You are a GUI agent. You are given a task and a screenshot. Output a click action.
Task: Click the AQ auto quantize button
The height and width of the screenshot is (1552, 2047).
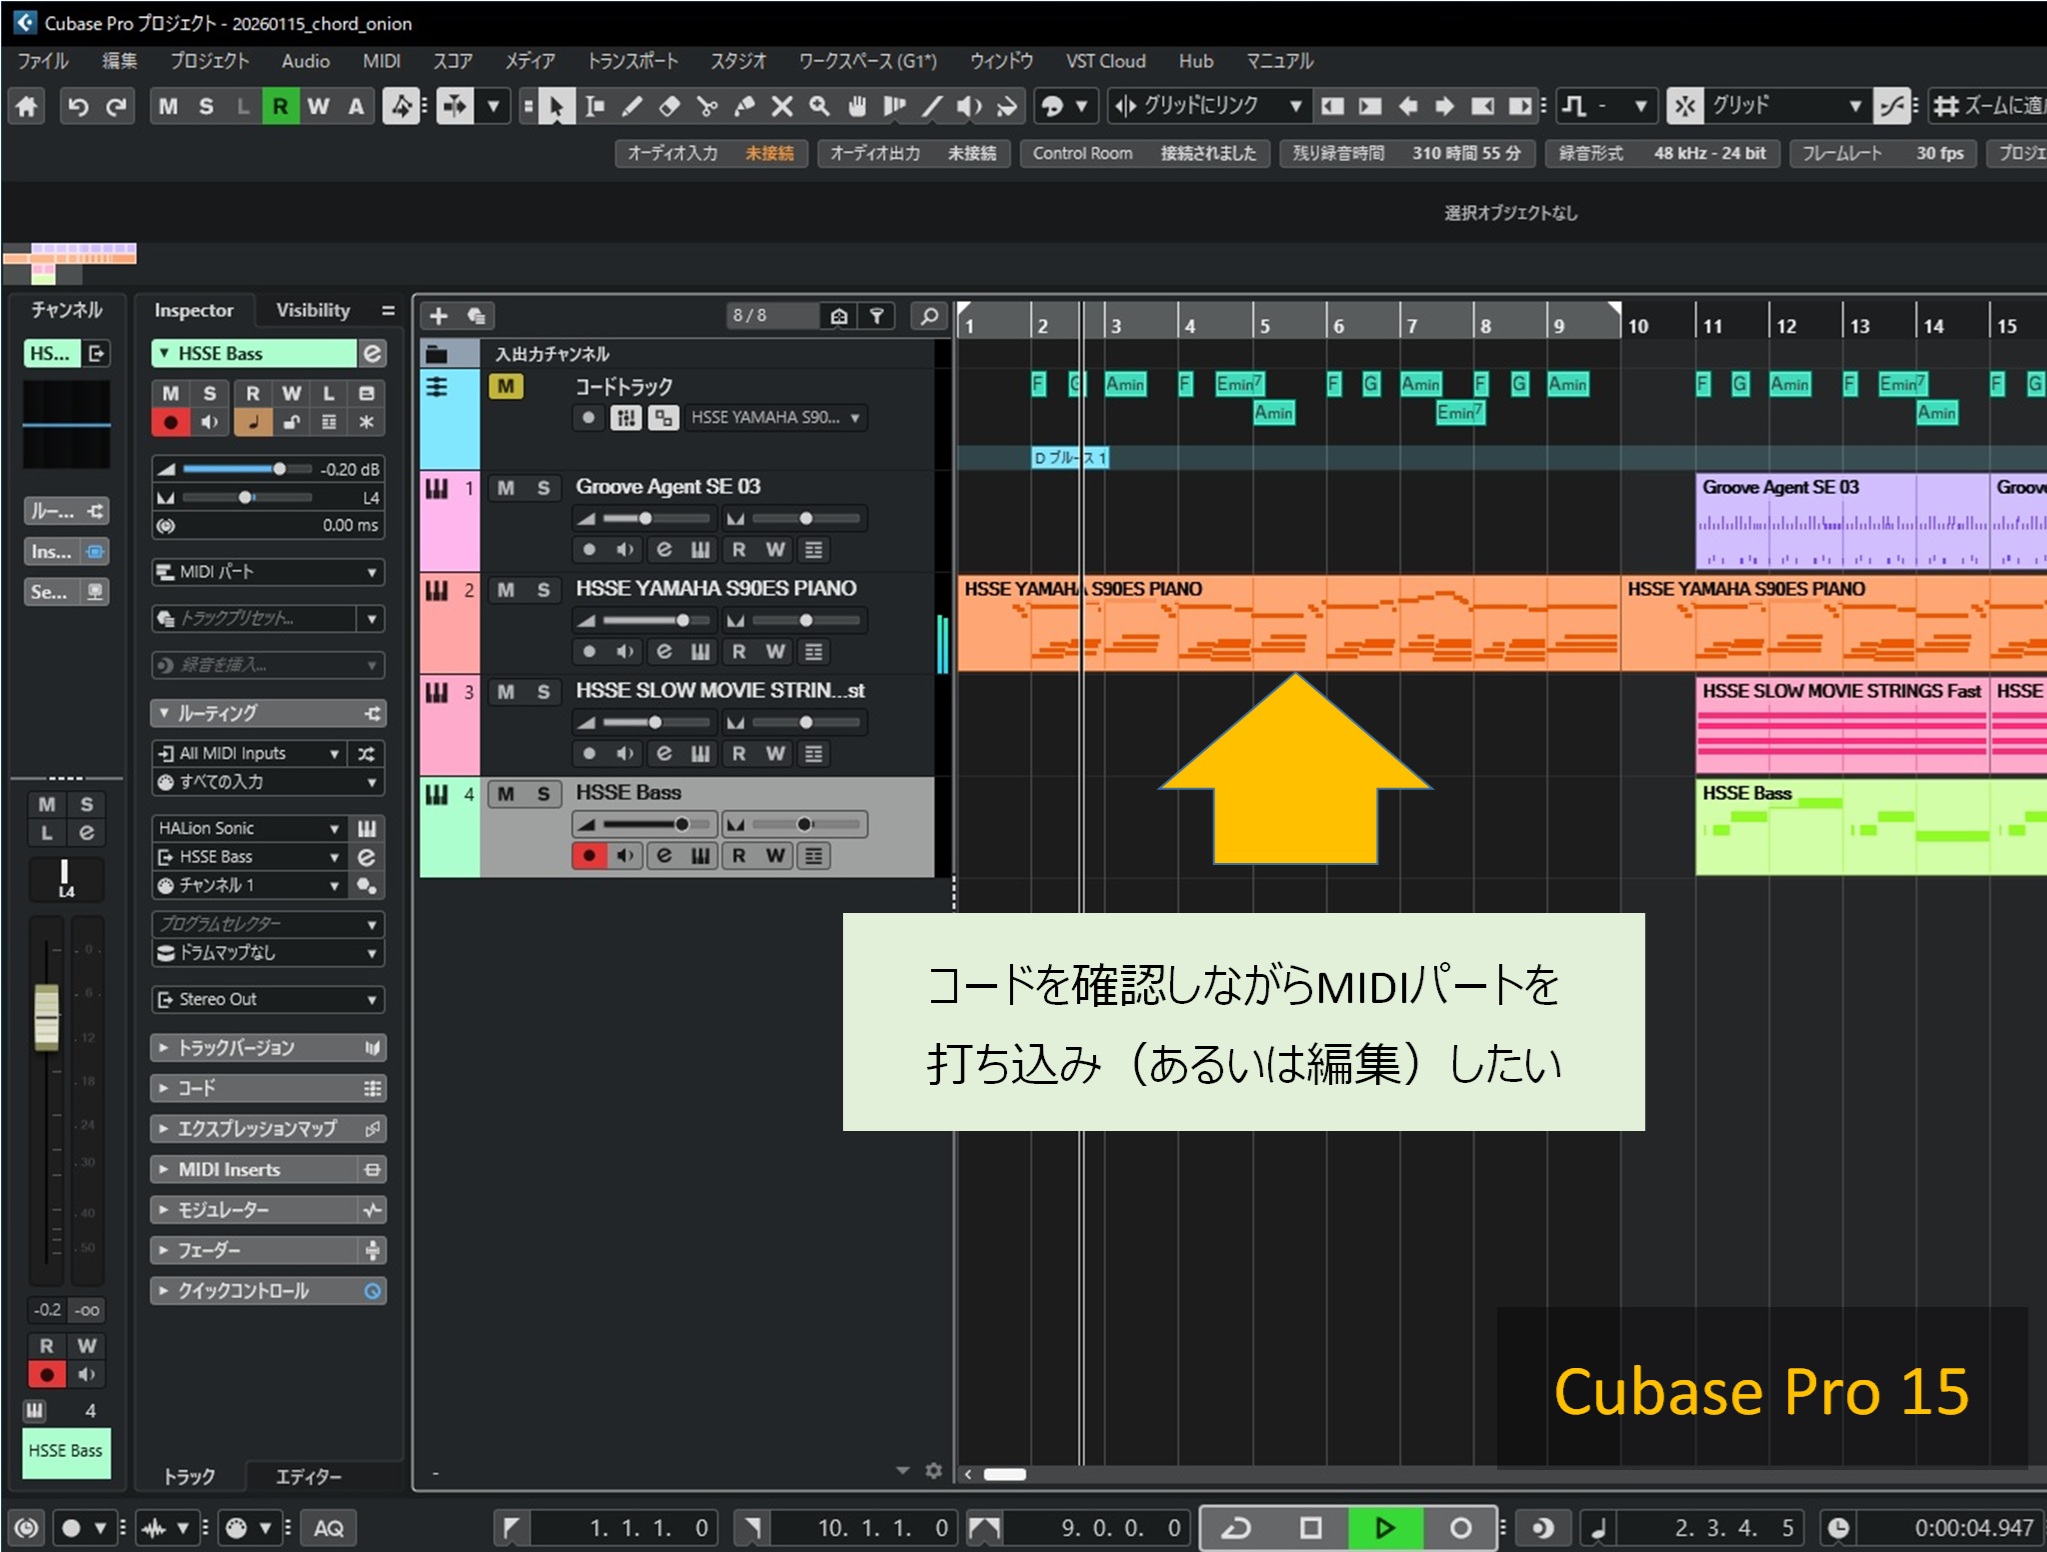tap(329, 1527)
